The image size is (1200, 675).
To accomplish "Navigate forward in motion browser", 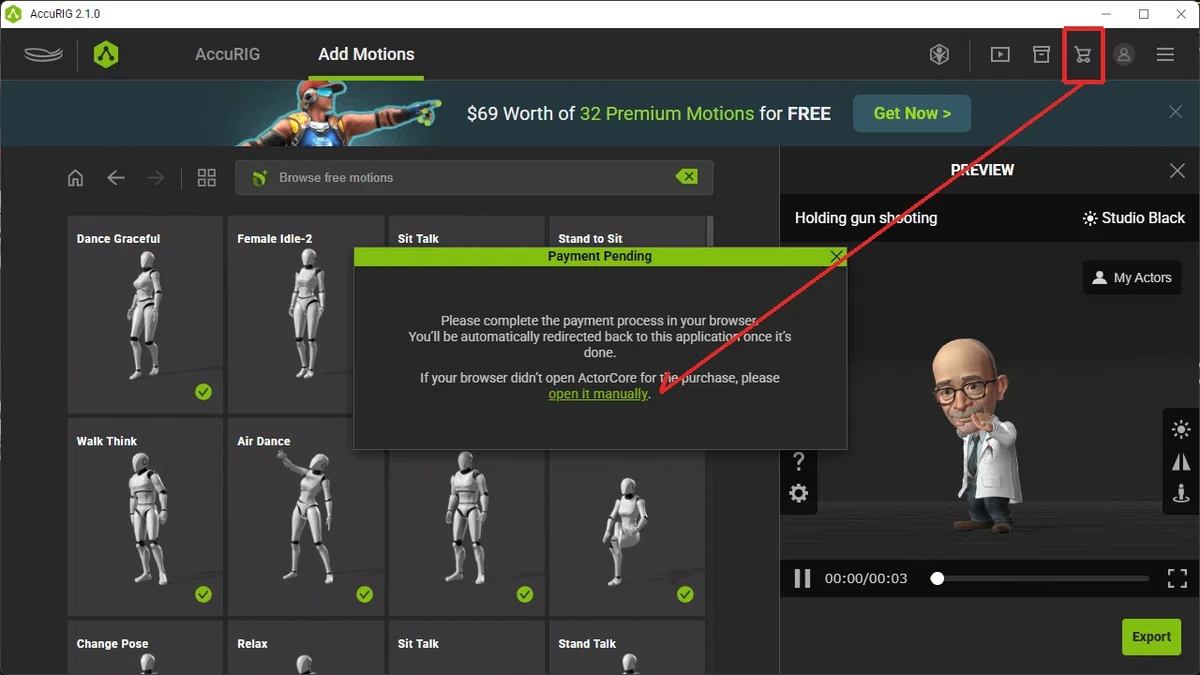I will click(156, 178).
